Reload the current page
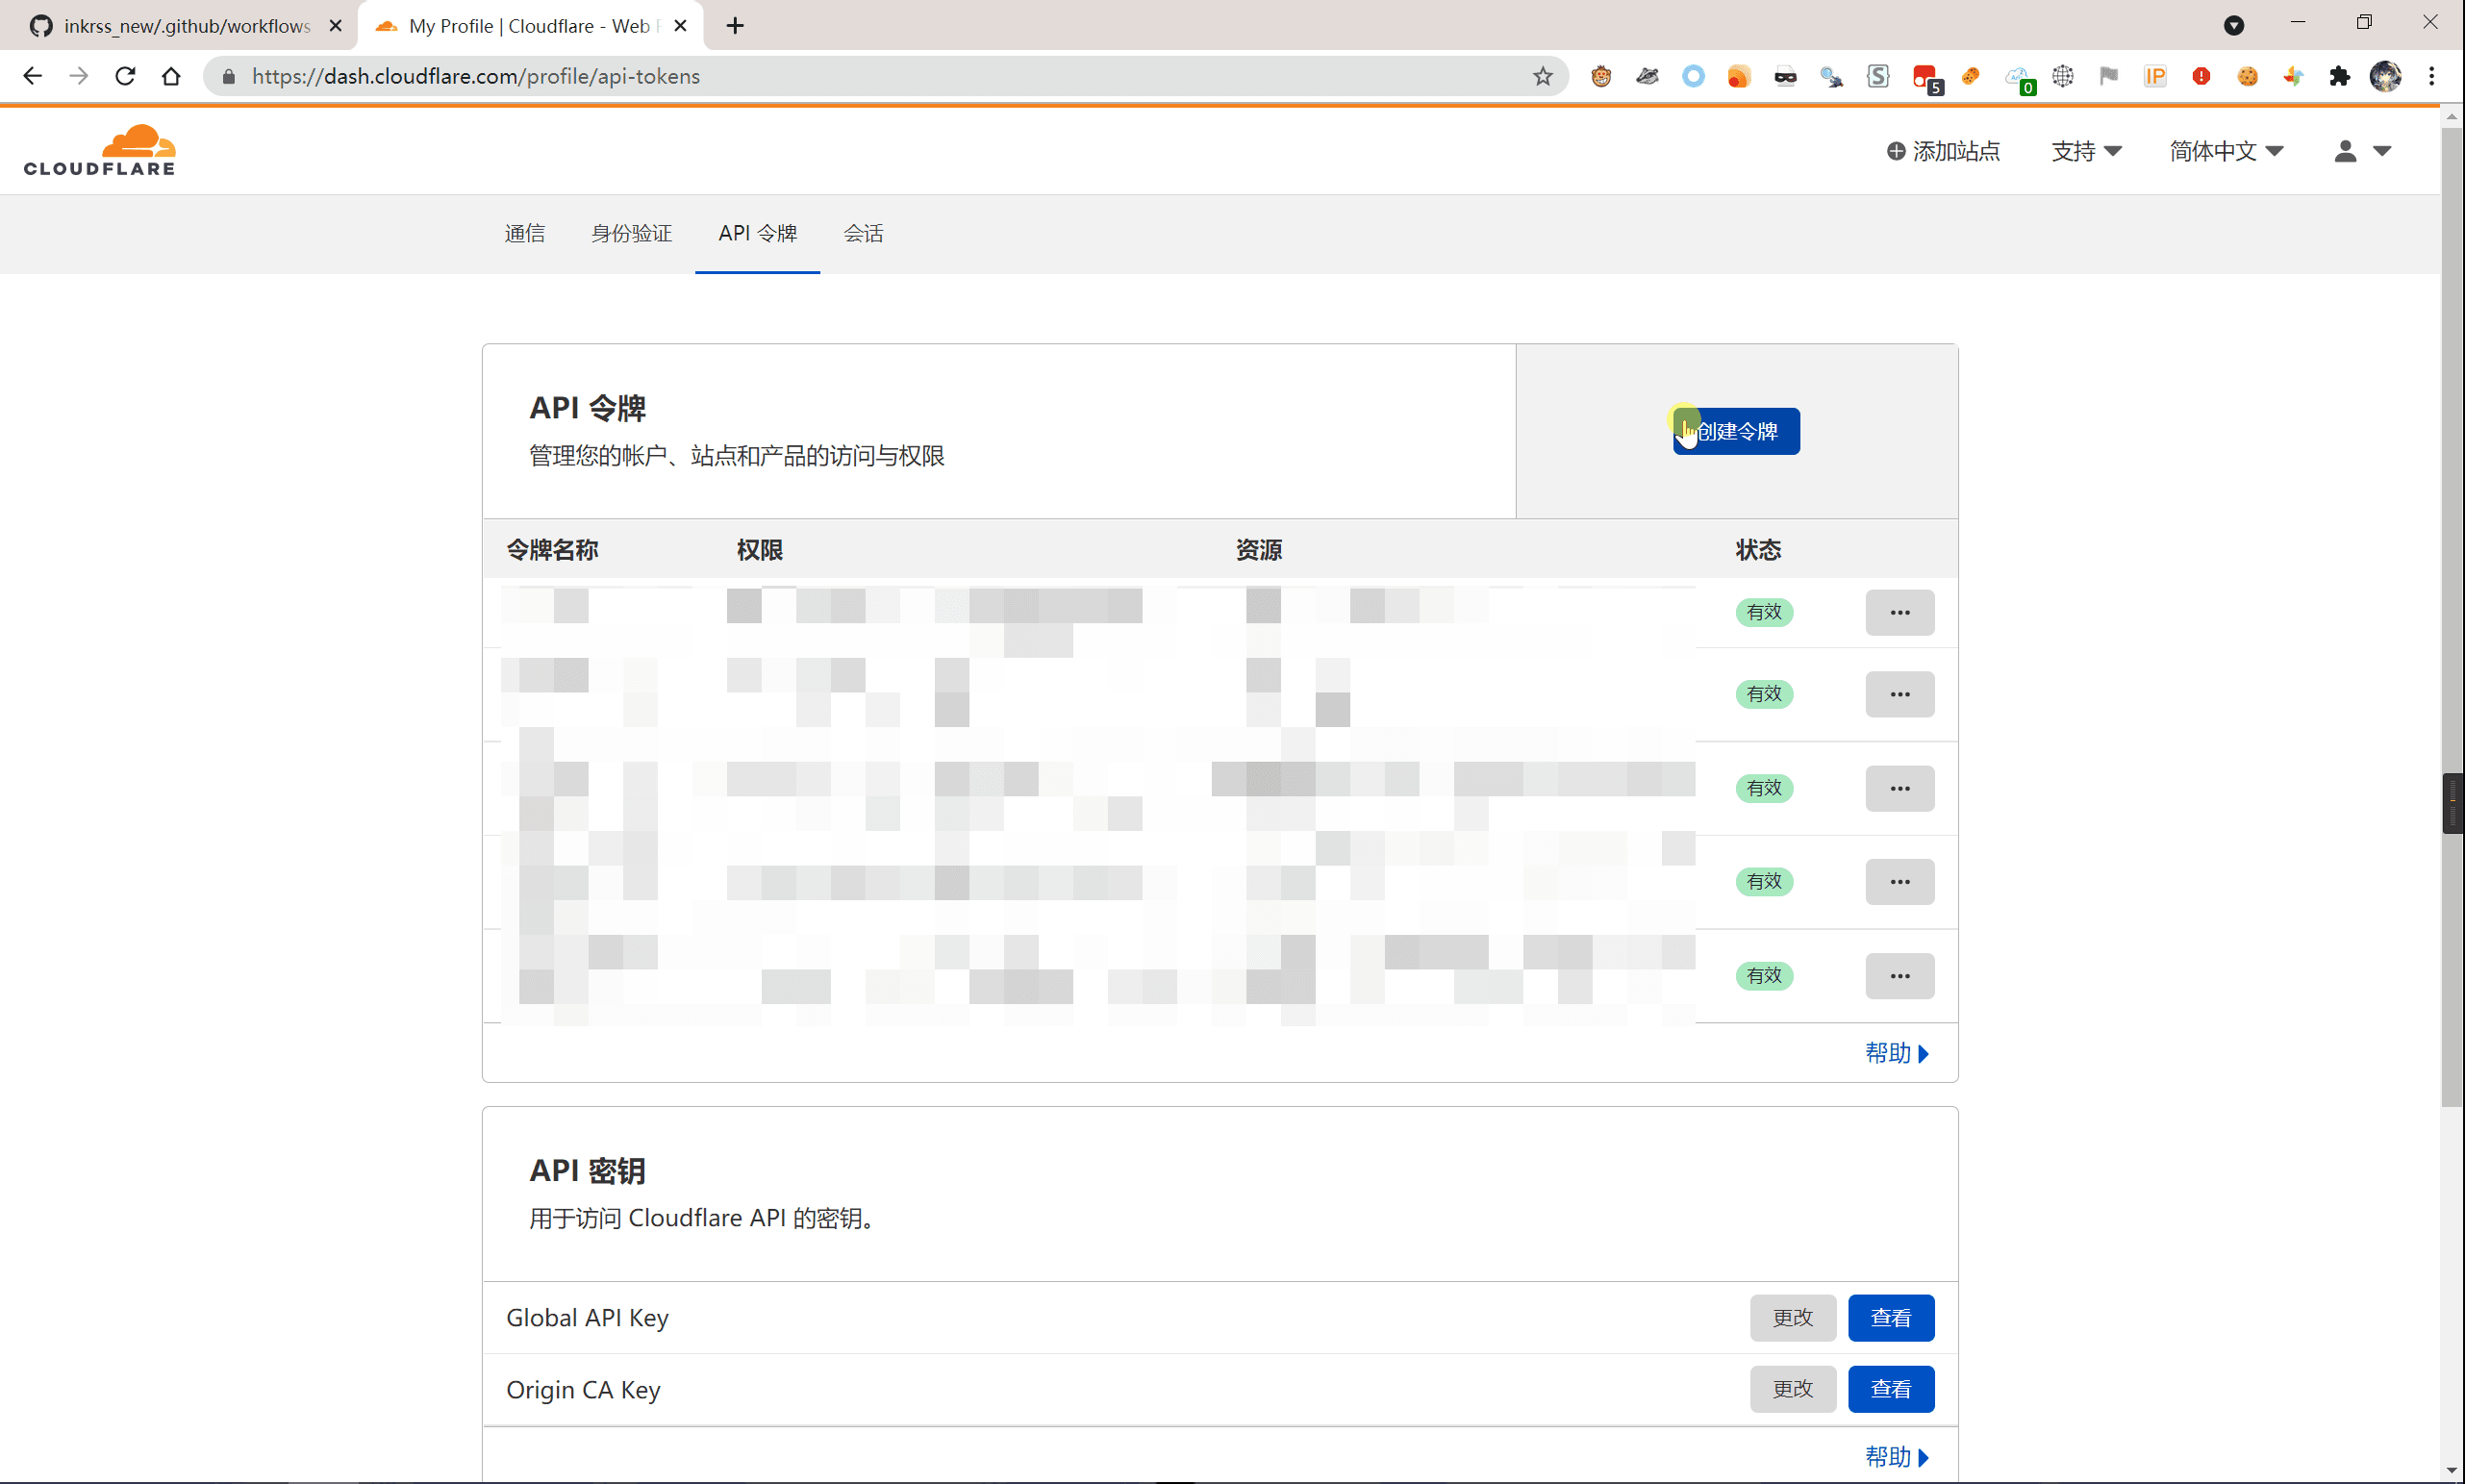Image resolution: width=2465 pixels, height=1484 pixels. pos(125,76)
